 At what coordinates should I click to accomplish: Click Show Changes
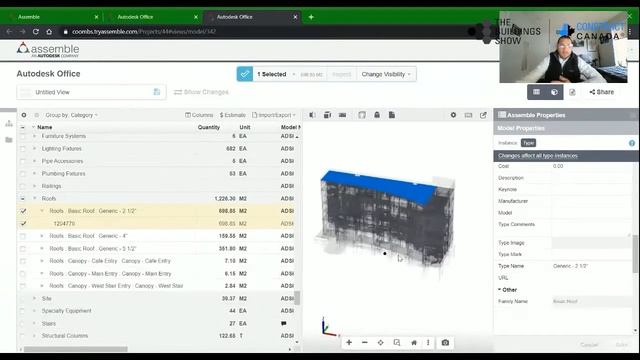click(x=201, y=92)
